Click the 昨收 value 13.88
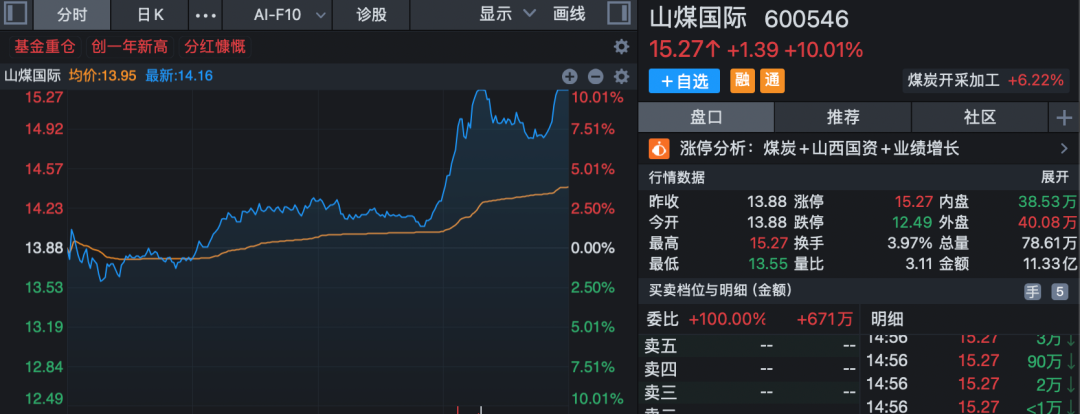 [767, 202]
